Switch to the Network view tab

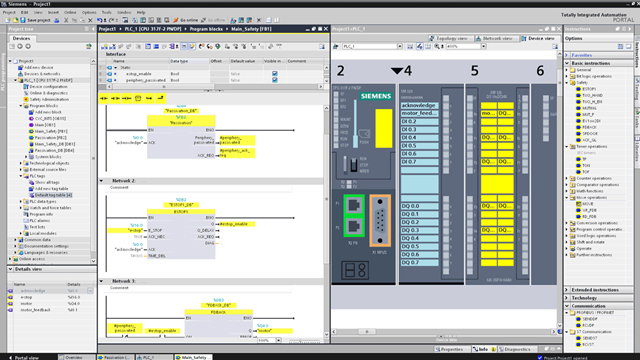[494, 38]
